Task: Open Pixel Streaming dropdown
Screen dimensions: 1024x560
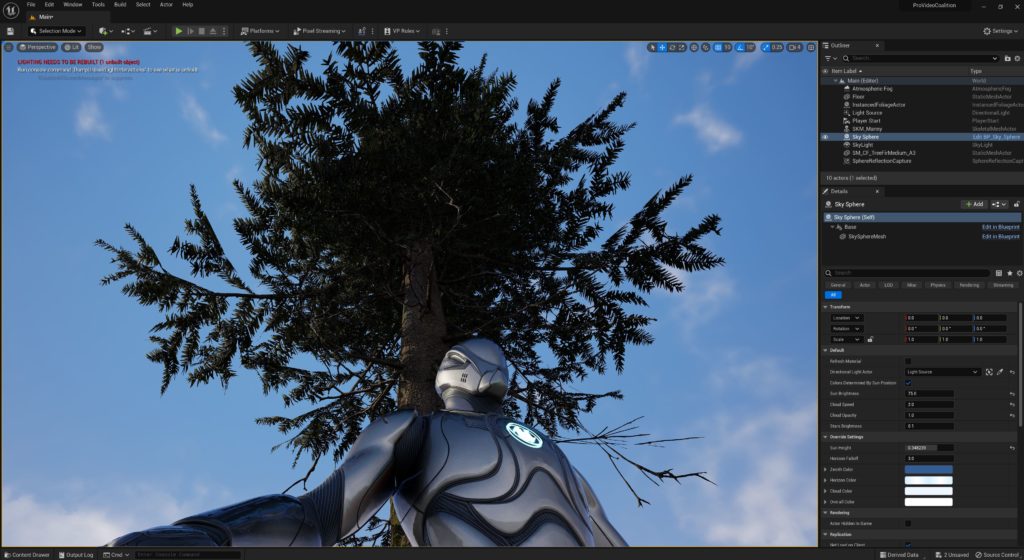Action: tap(319, 31)
